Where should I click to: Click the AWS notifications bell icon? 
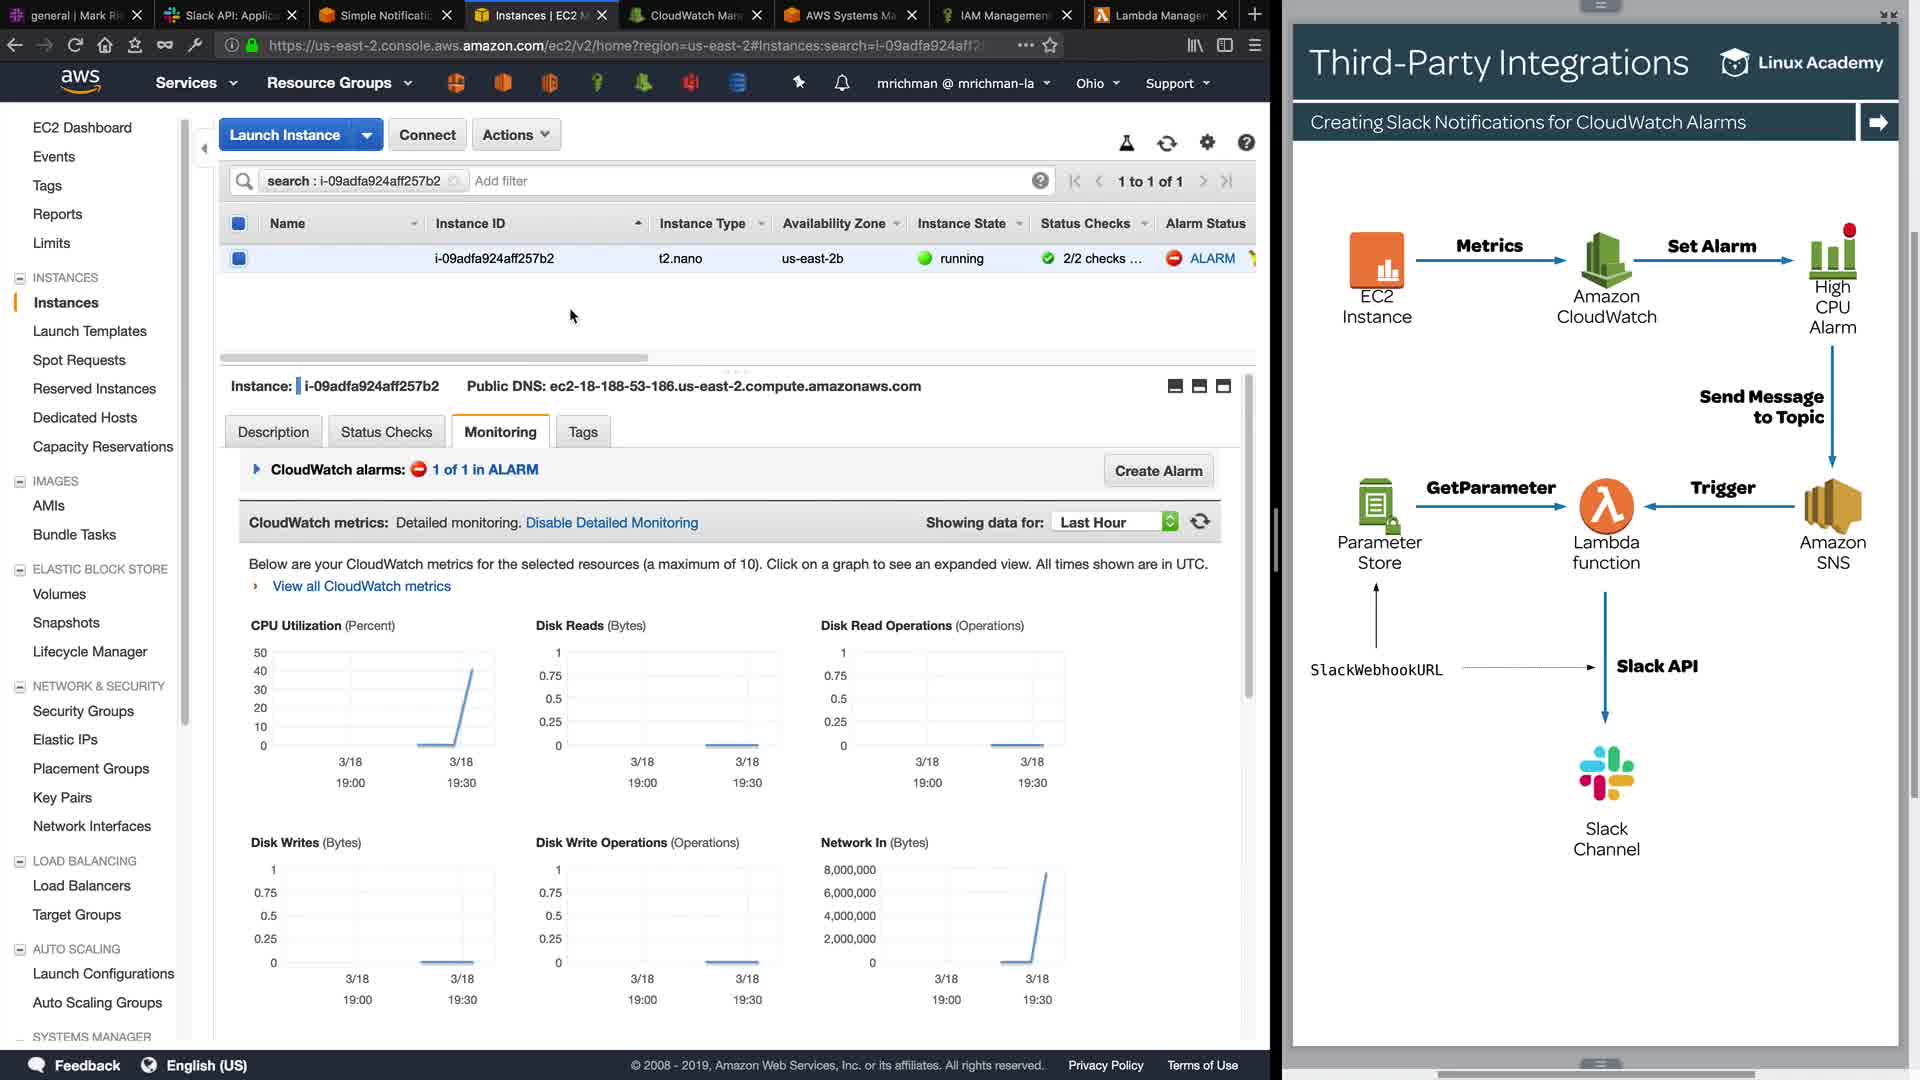pos(842,83)
